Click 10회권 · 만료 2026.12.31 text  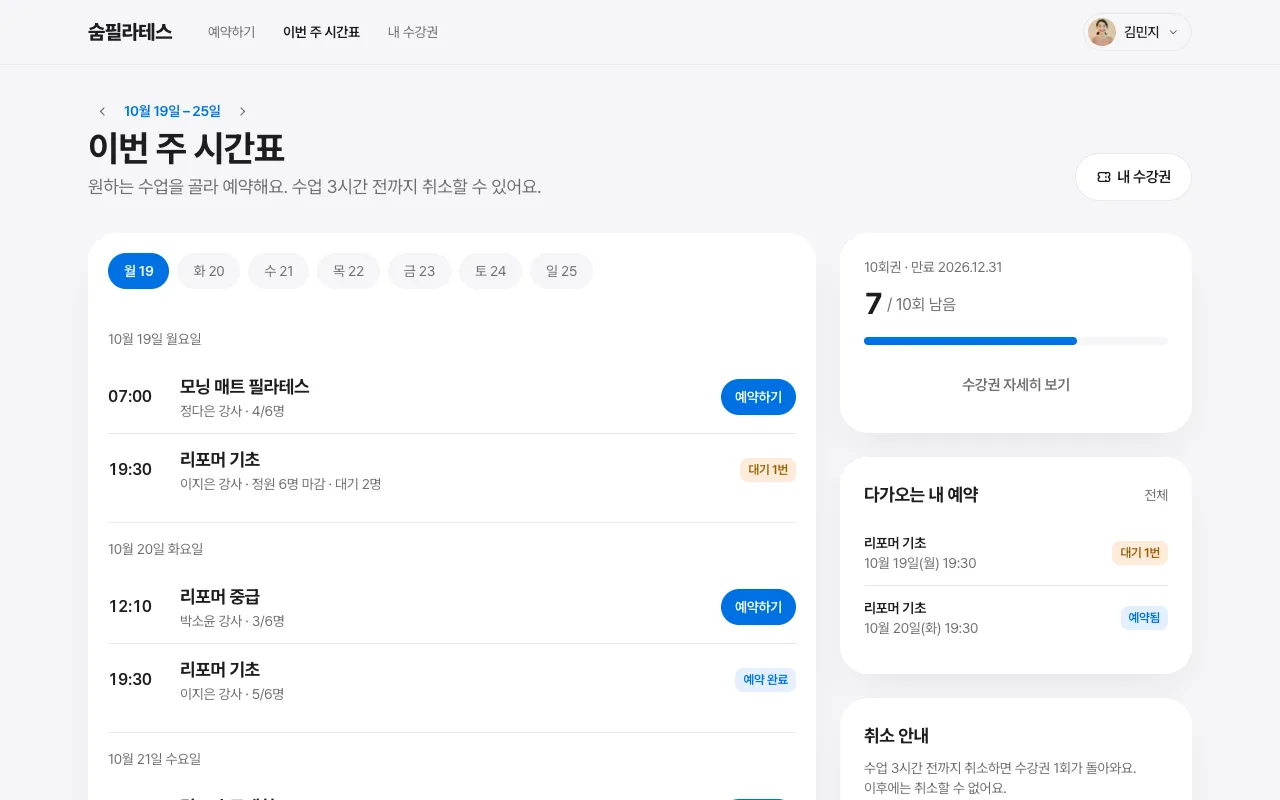tap(933, 267)
